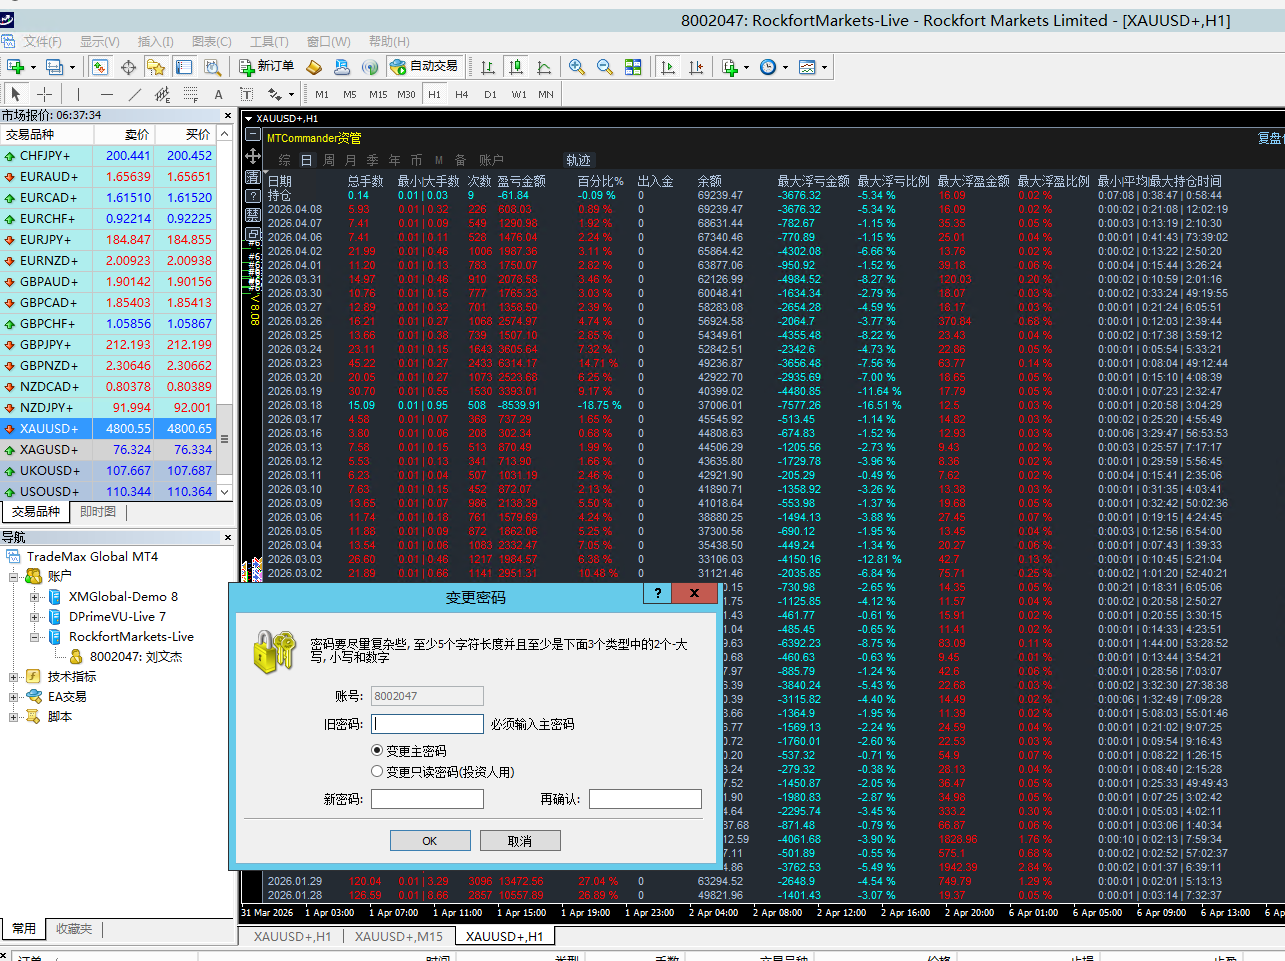
Task: Expand the 技术指标 tree node
Action: point(14,677)
